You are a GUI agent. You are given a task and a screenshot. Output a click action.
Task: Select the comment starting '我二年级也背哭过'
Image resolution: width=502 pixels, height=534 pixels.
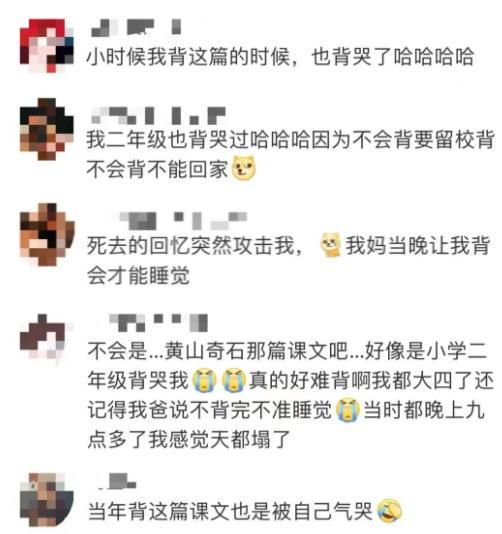coord(291,154)
